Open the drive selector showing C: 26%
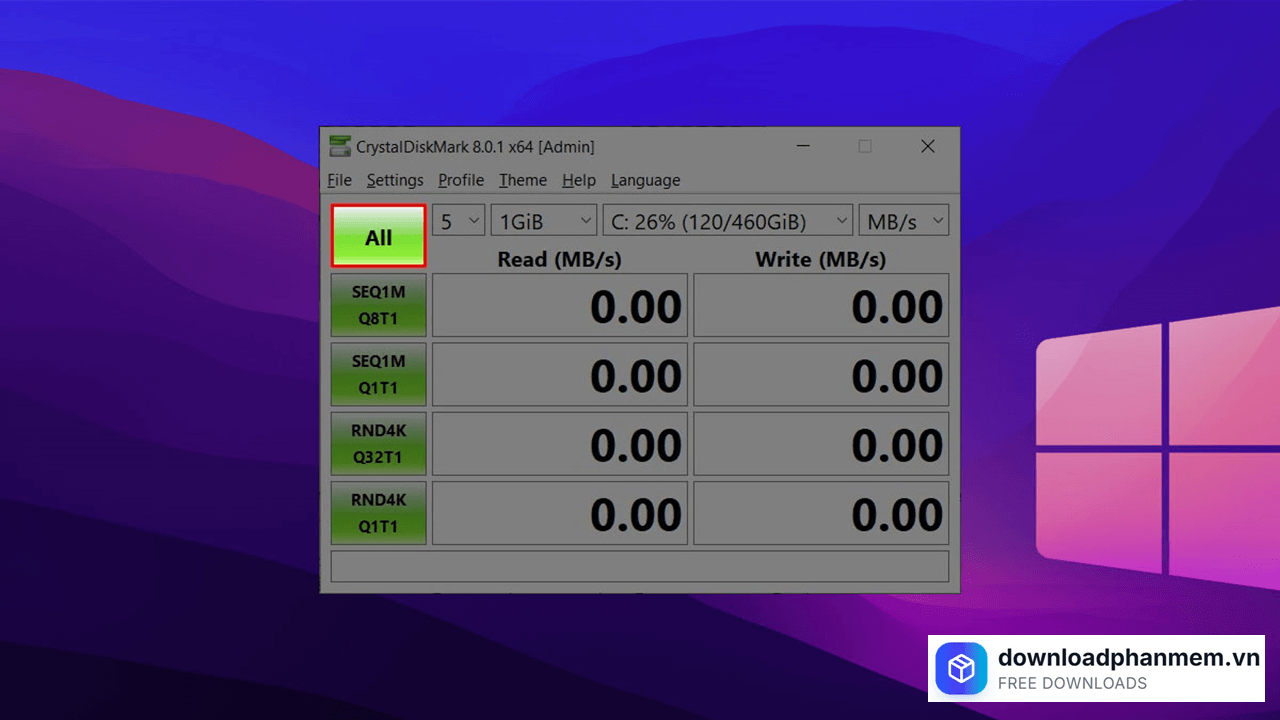 [727, 221]
